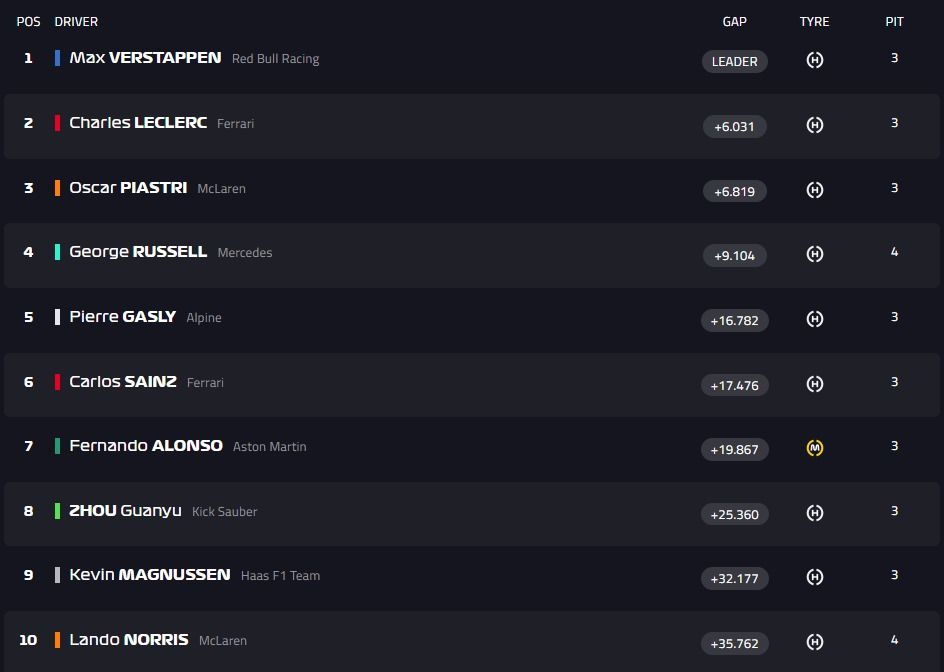This screenshot has height=672, width=944.
Task: Click Verstappen's hard tyre icon
Action: click(x=814, y=60)
